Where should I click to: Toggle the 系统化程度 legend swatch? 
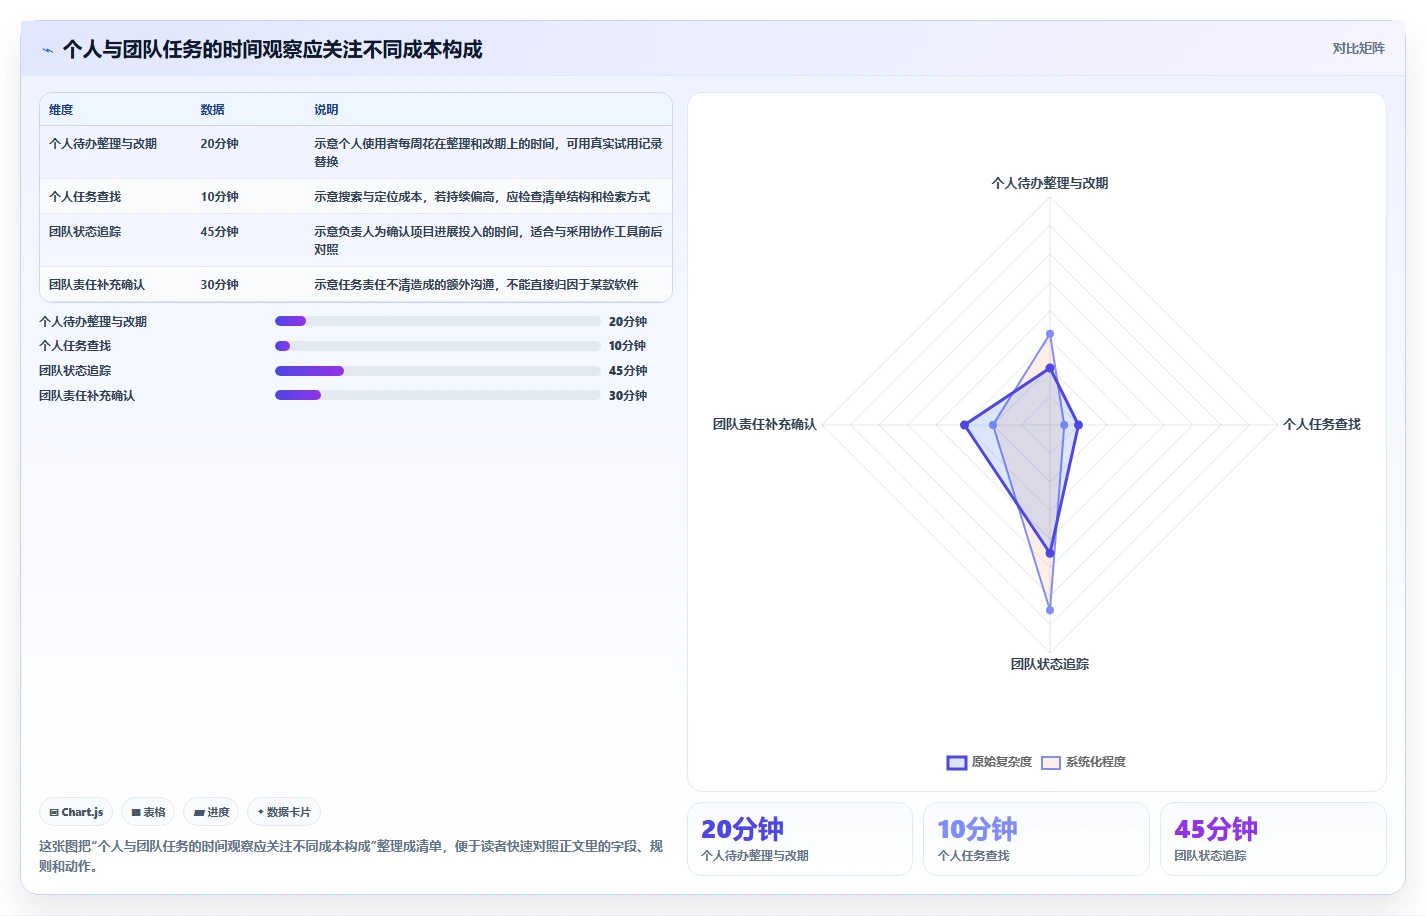(1051, 762)
